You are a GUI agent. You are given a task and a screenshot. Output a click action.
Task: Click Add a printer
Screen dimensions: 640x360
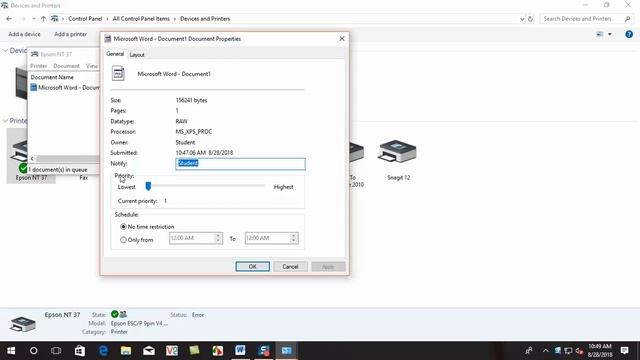point(71,34)
